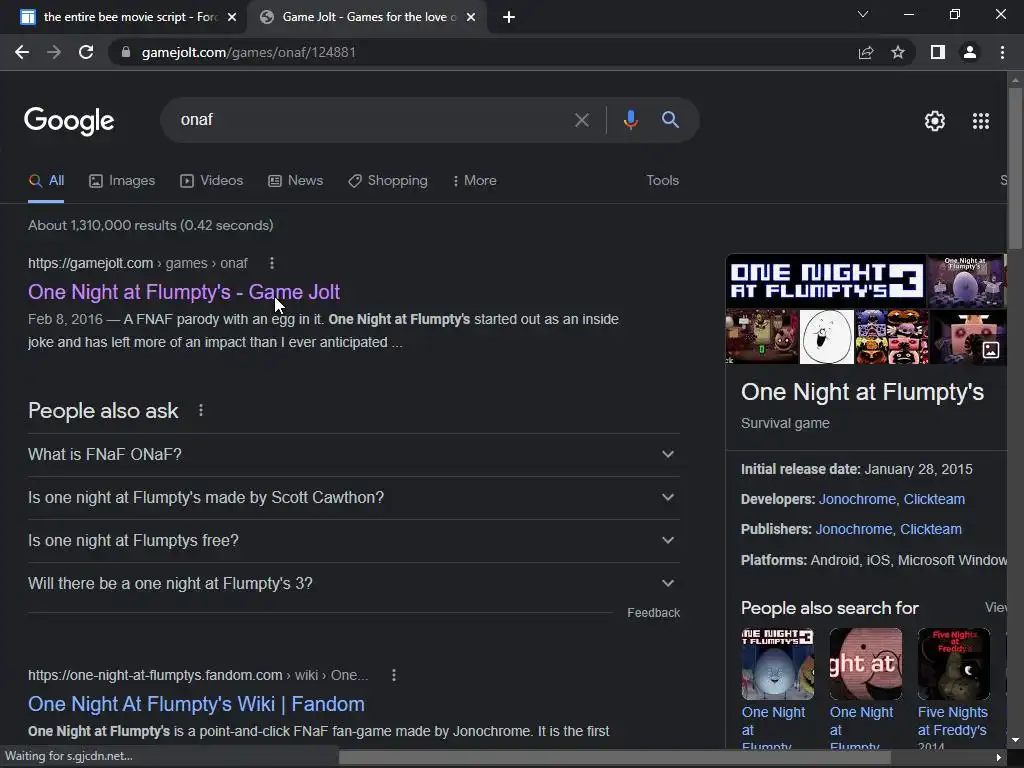Open Clickteam developer link

(934, 499)
